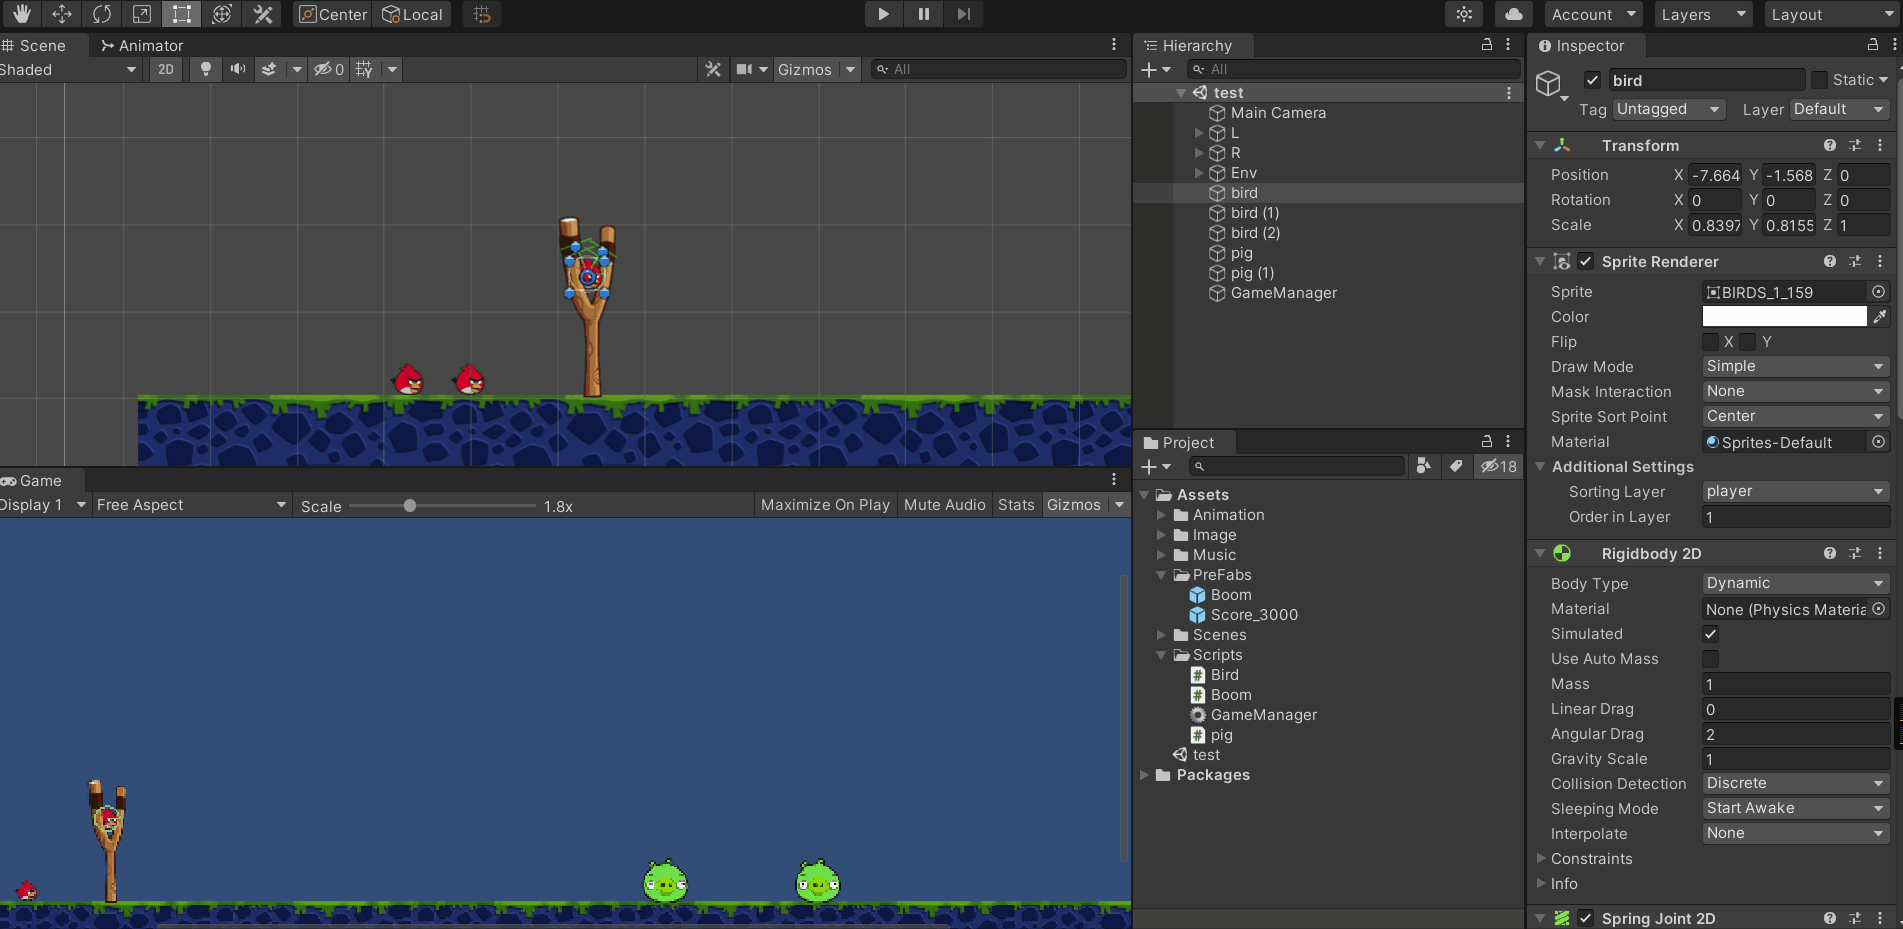Toggle bird object active checkbox

[1593, 80]
